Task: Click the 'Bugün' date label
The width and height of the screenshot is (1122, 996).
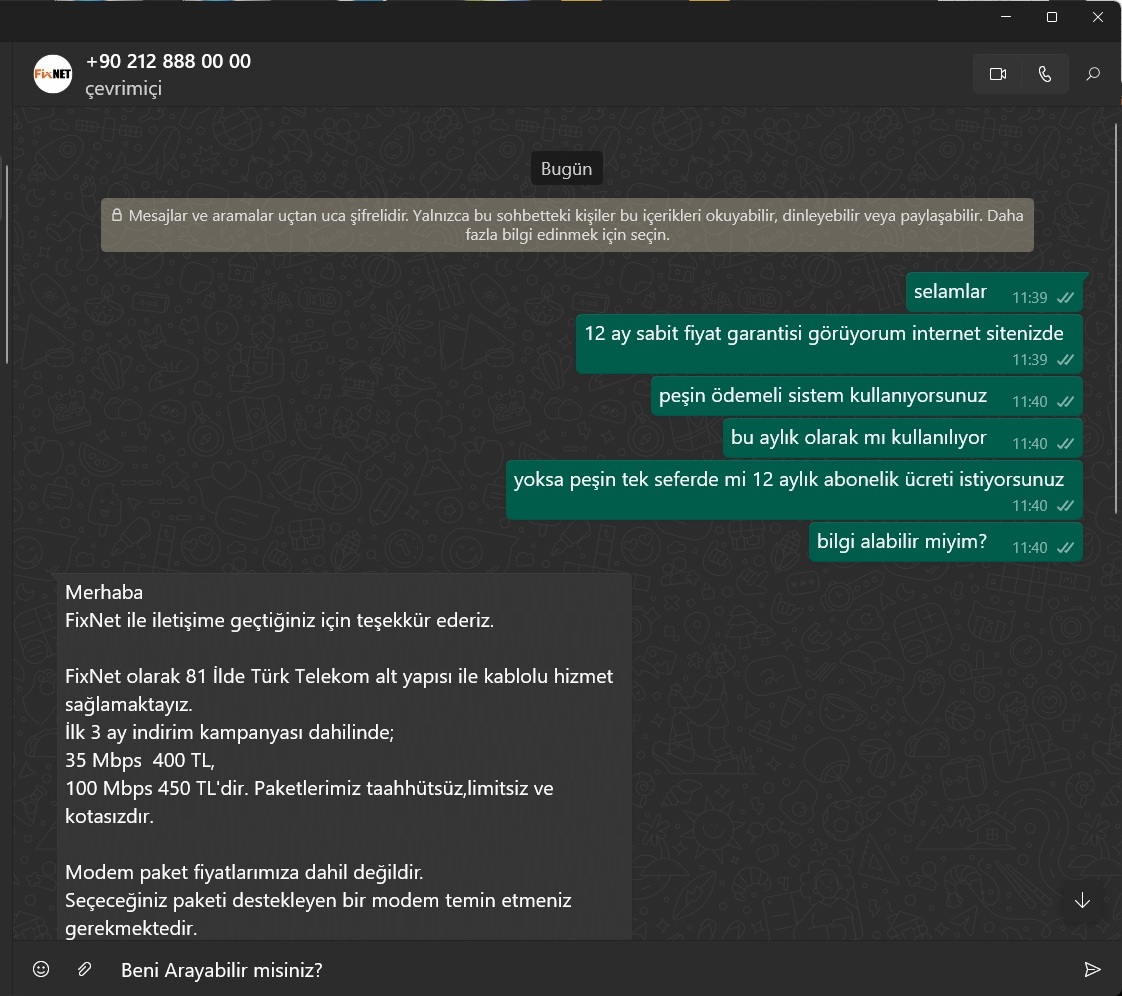Action: click(x=566, y=169)
